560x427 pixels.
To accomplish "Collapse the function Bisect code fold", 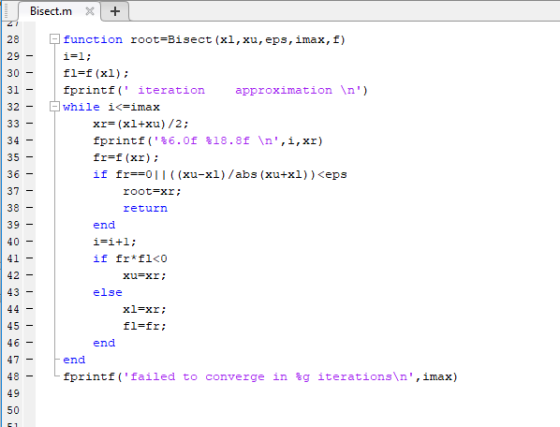I will [x=55, y=39].
